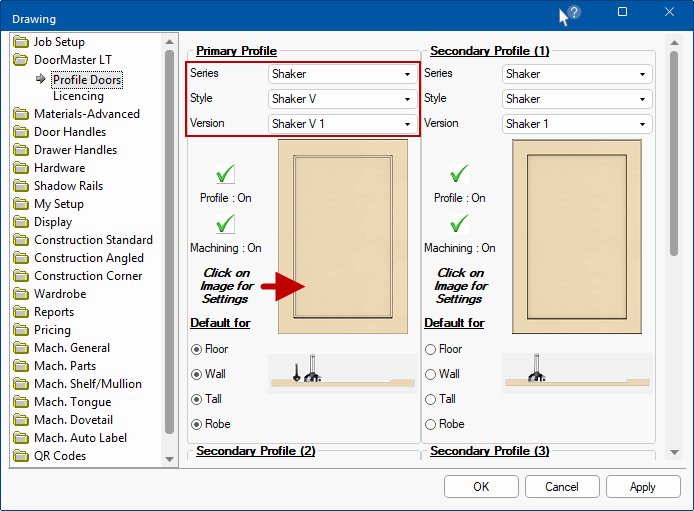This screenshot has width=694, height=511.
Task: Select Floor radio in Secondary Profile (1)
Action: pos(431,349)
